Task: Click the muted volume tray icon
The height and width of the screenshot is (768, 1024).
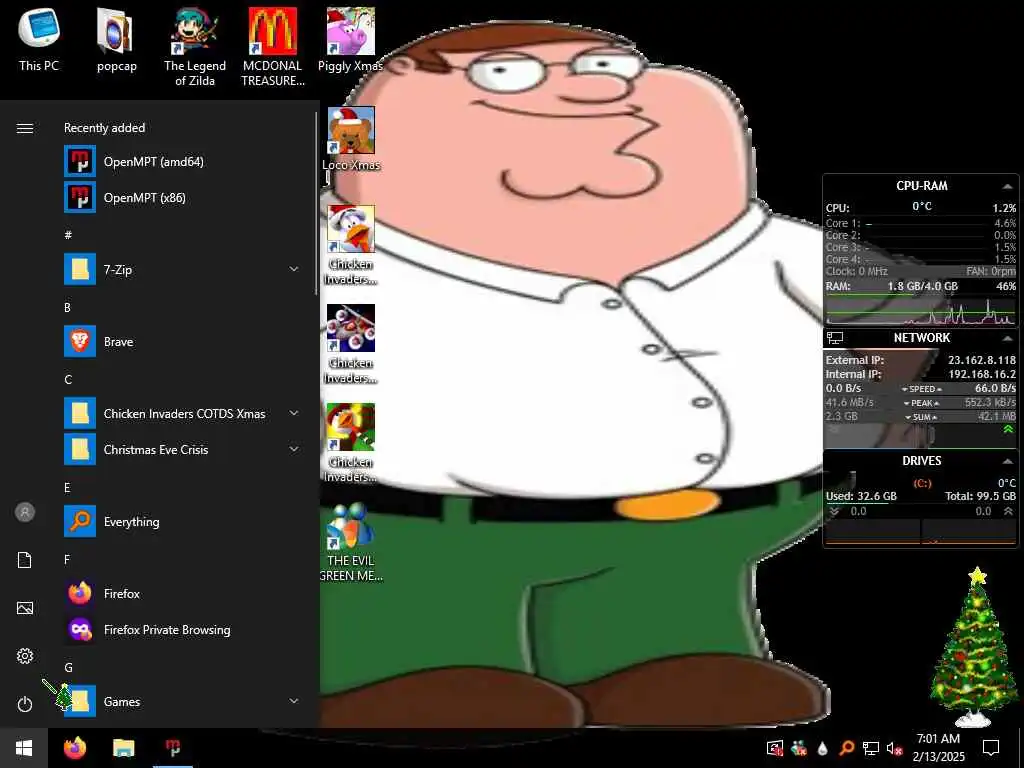Action: [x=894, y=748]
